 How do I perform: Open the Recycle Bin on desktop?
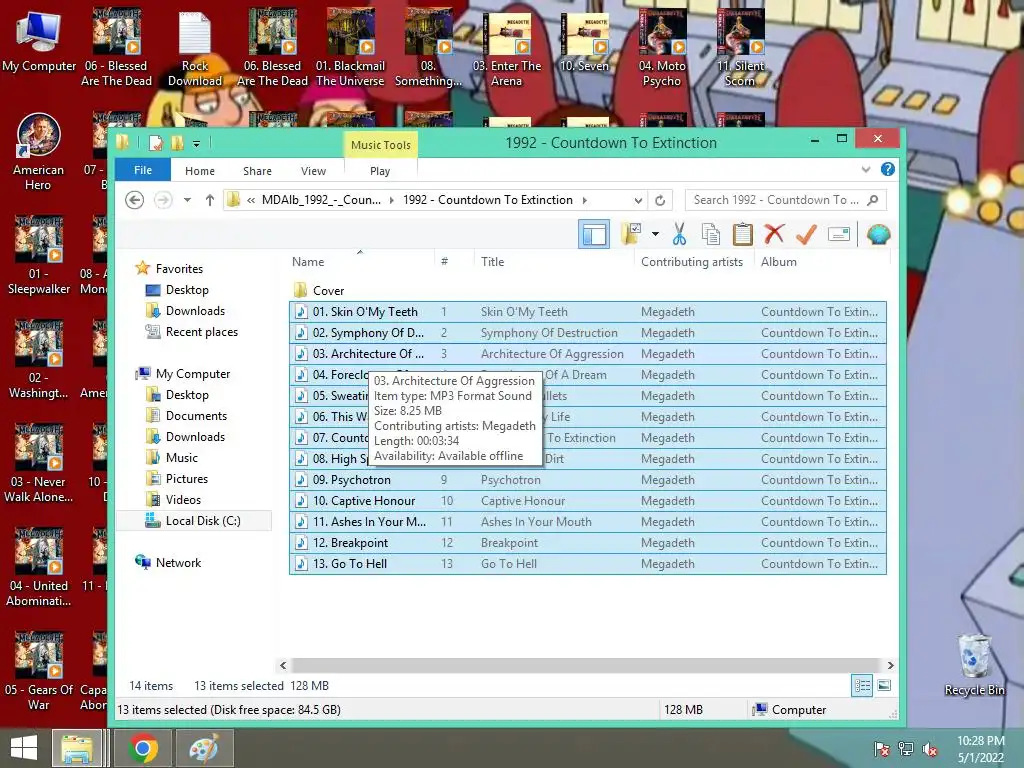(974, 665)
